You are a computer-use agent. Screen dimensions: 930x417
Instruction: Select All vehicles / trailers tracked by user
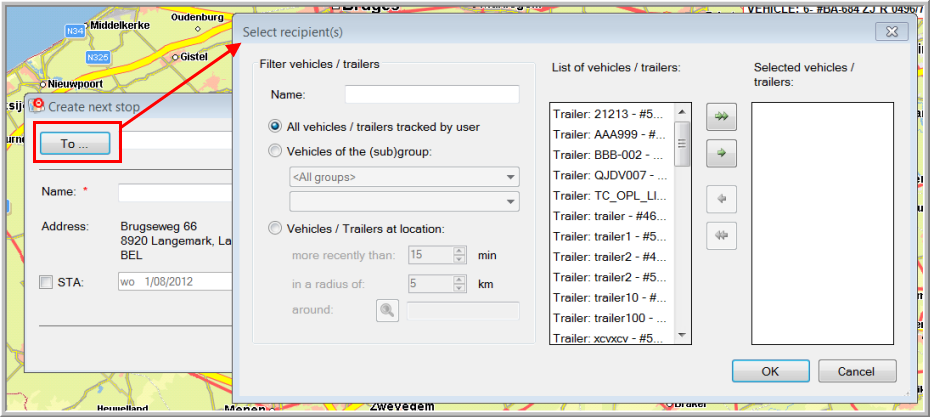tap(276, 127)
